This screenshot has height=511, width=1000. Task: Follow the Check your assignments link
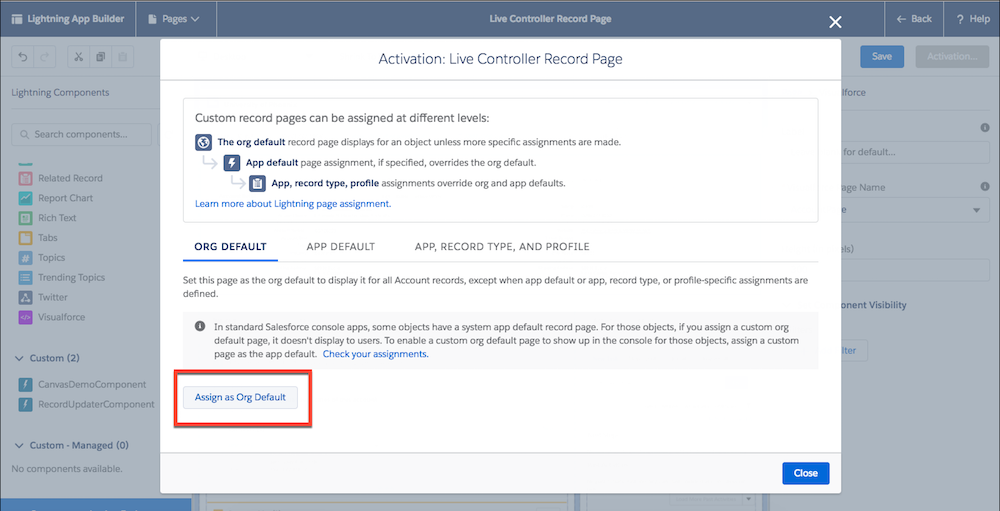click(x=376, y=353)
